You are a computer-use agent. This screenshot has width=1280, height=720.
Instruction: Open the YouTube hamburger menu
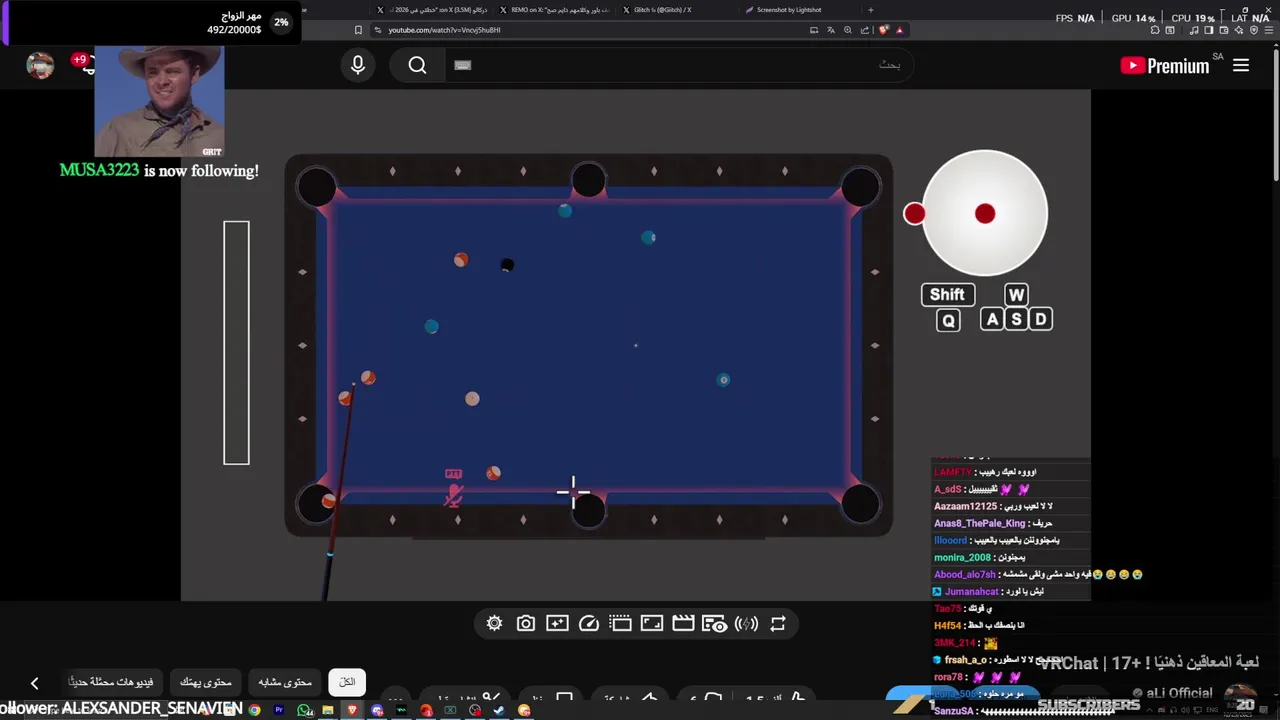(x=1241, y=65)
